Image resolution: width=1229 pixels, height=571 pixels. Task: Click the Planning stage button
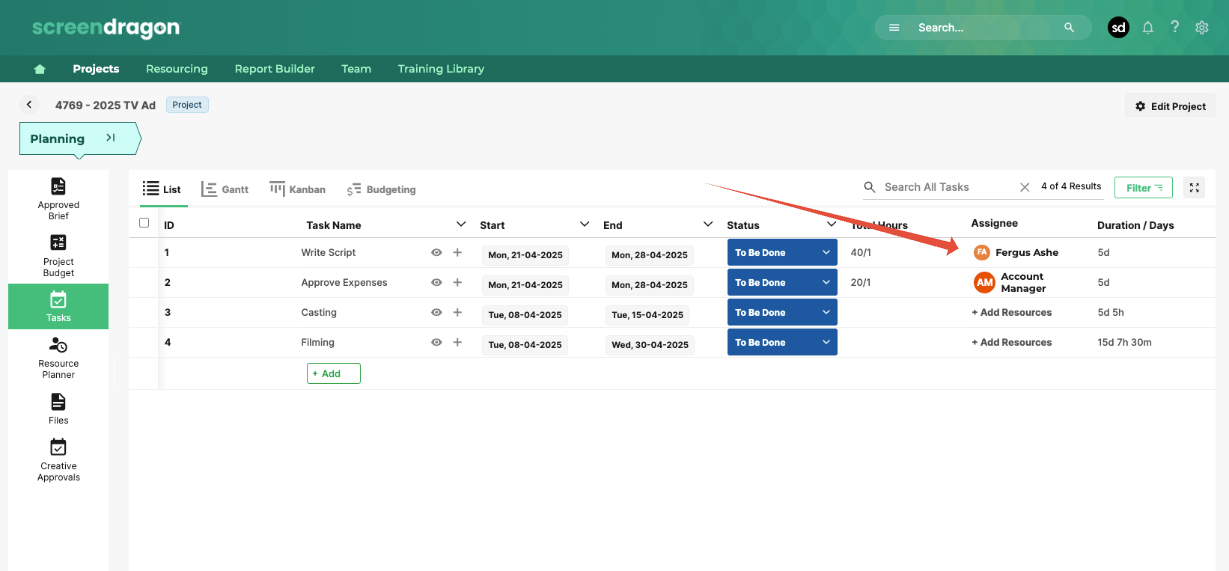pos(79,139)
